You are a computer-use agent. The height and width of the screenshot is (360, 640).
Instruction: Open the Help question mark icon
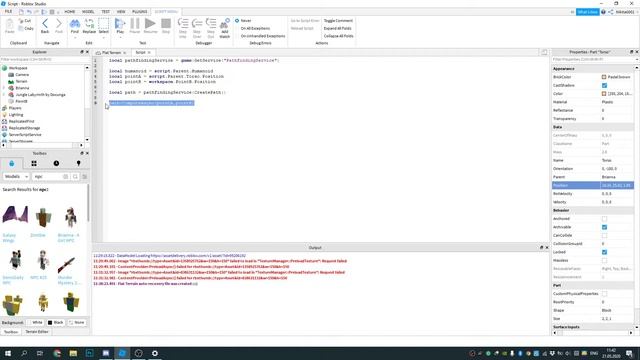point(603,12)
